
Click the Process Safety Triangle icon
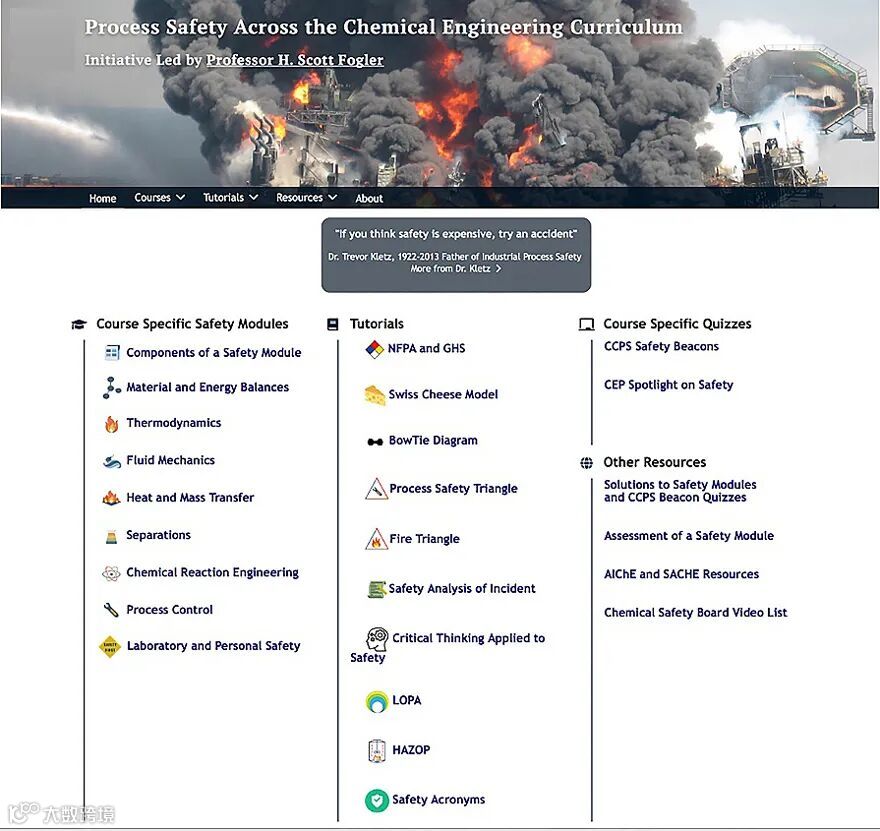pyautogui.click(x=376, y=489)
